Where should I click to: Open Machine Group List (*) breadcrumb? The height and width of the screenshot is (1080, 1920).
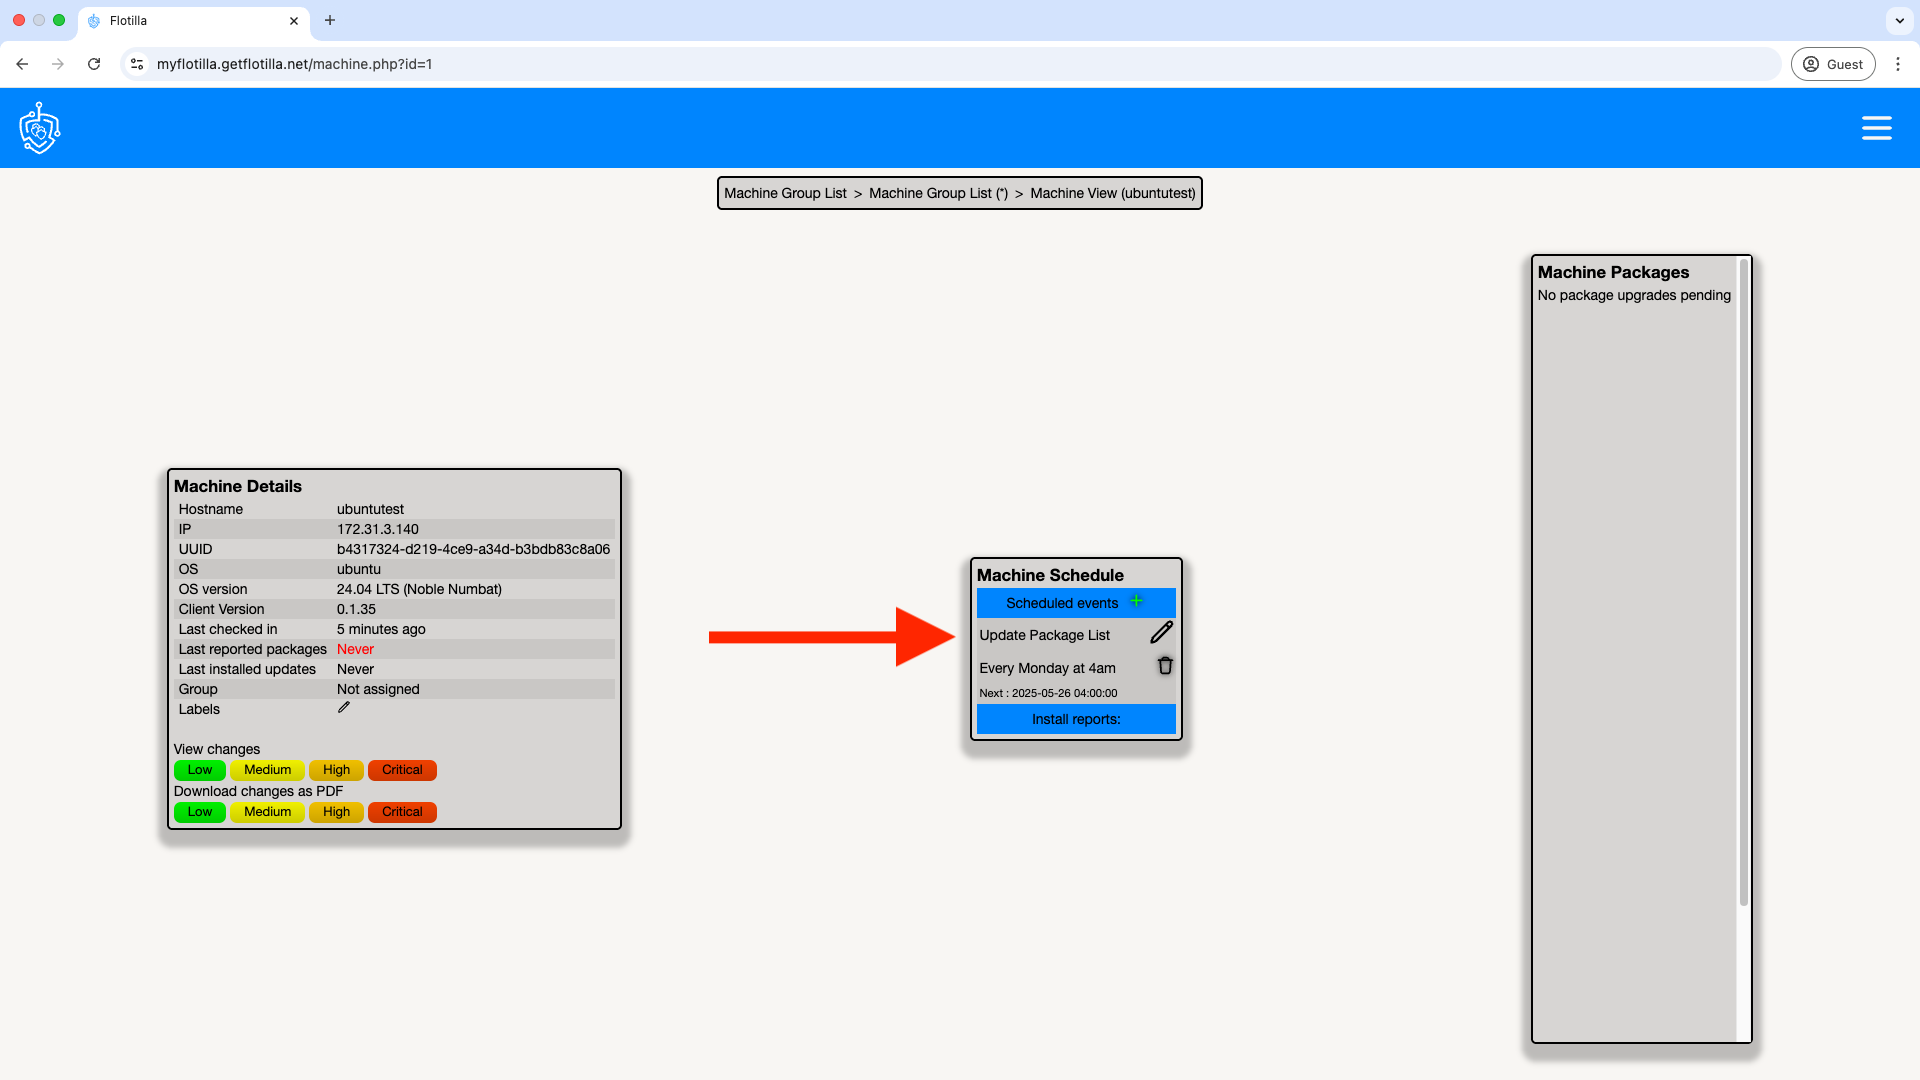click(938, 193)
